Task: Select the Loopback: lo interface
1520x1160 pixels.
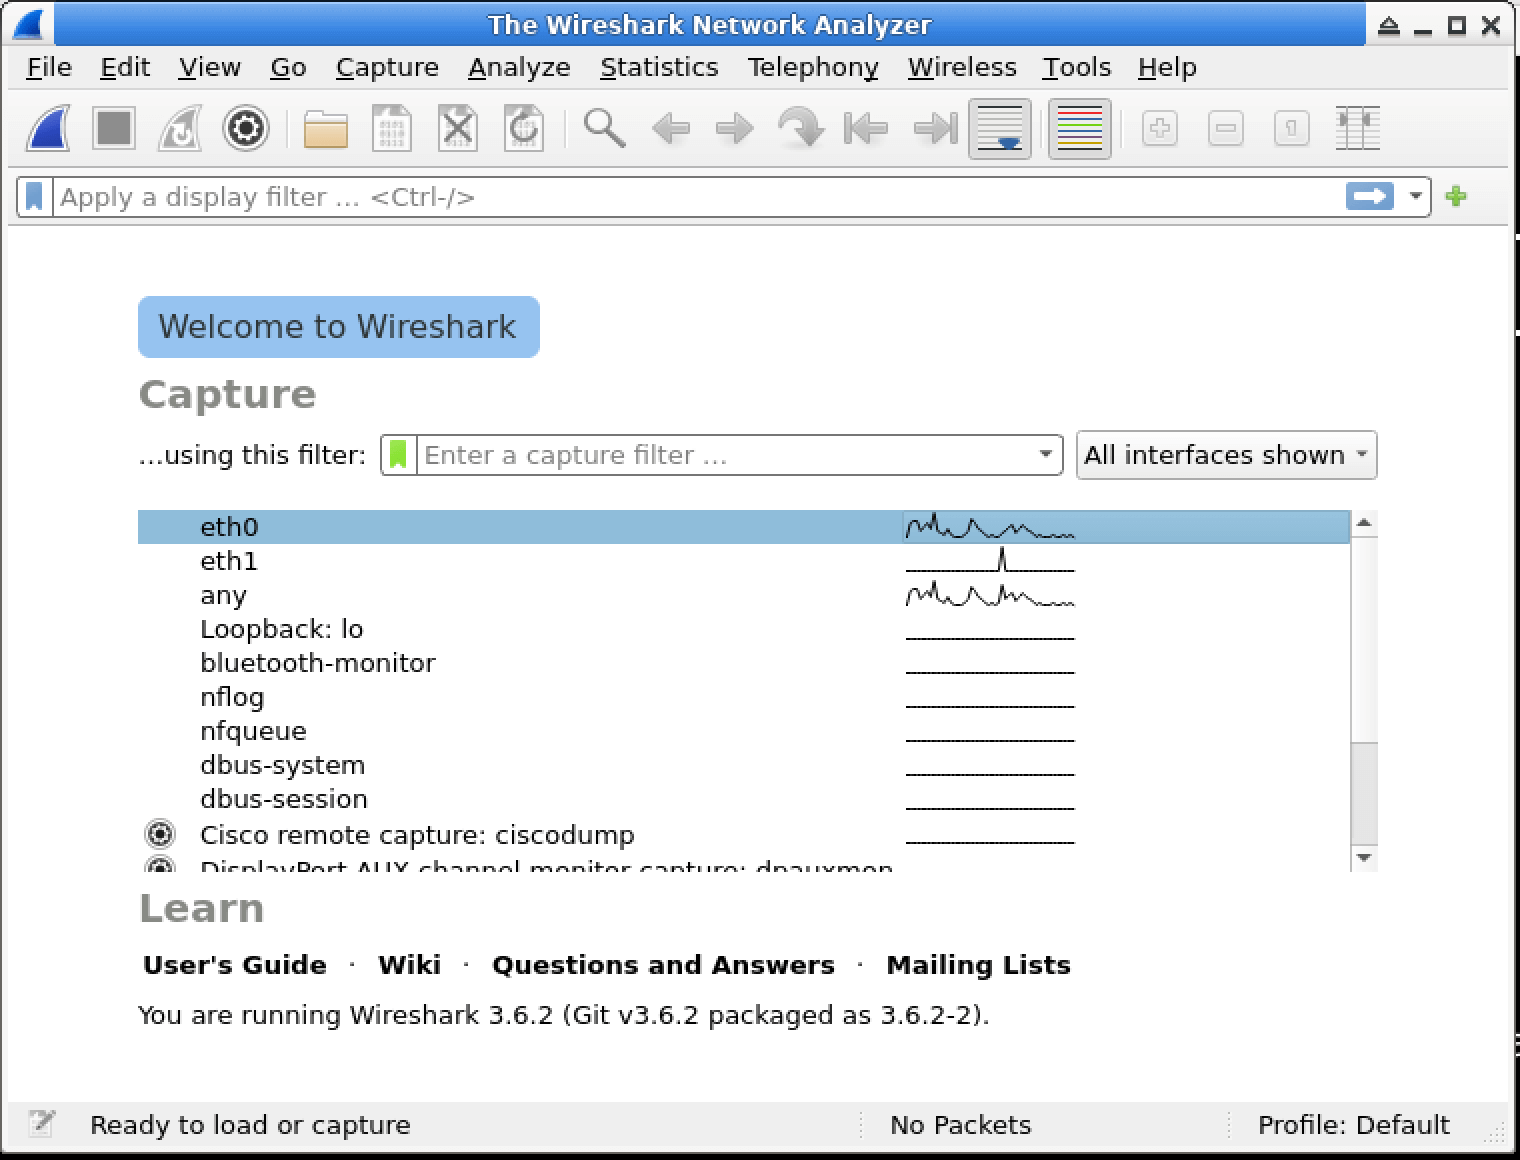Action: pyautogui.click(x=744, y=629)
